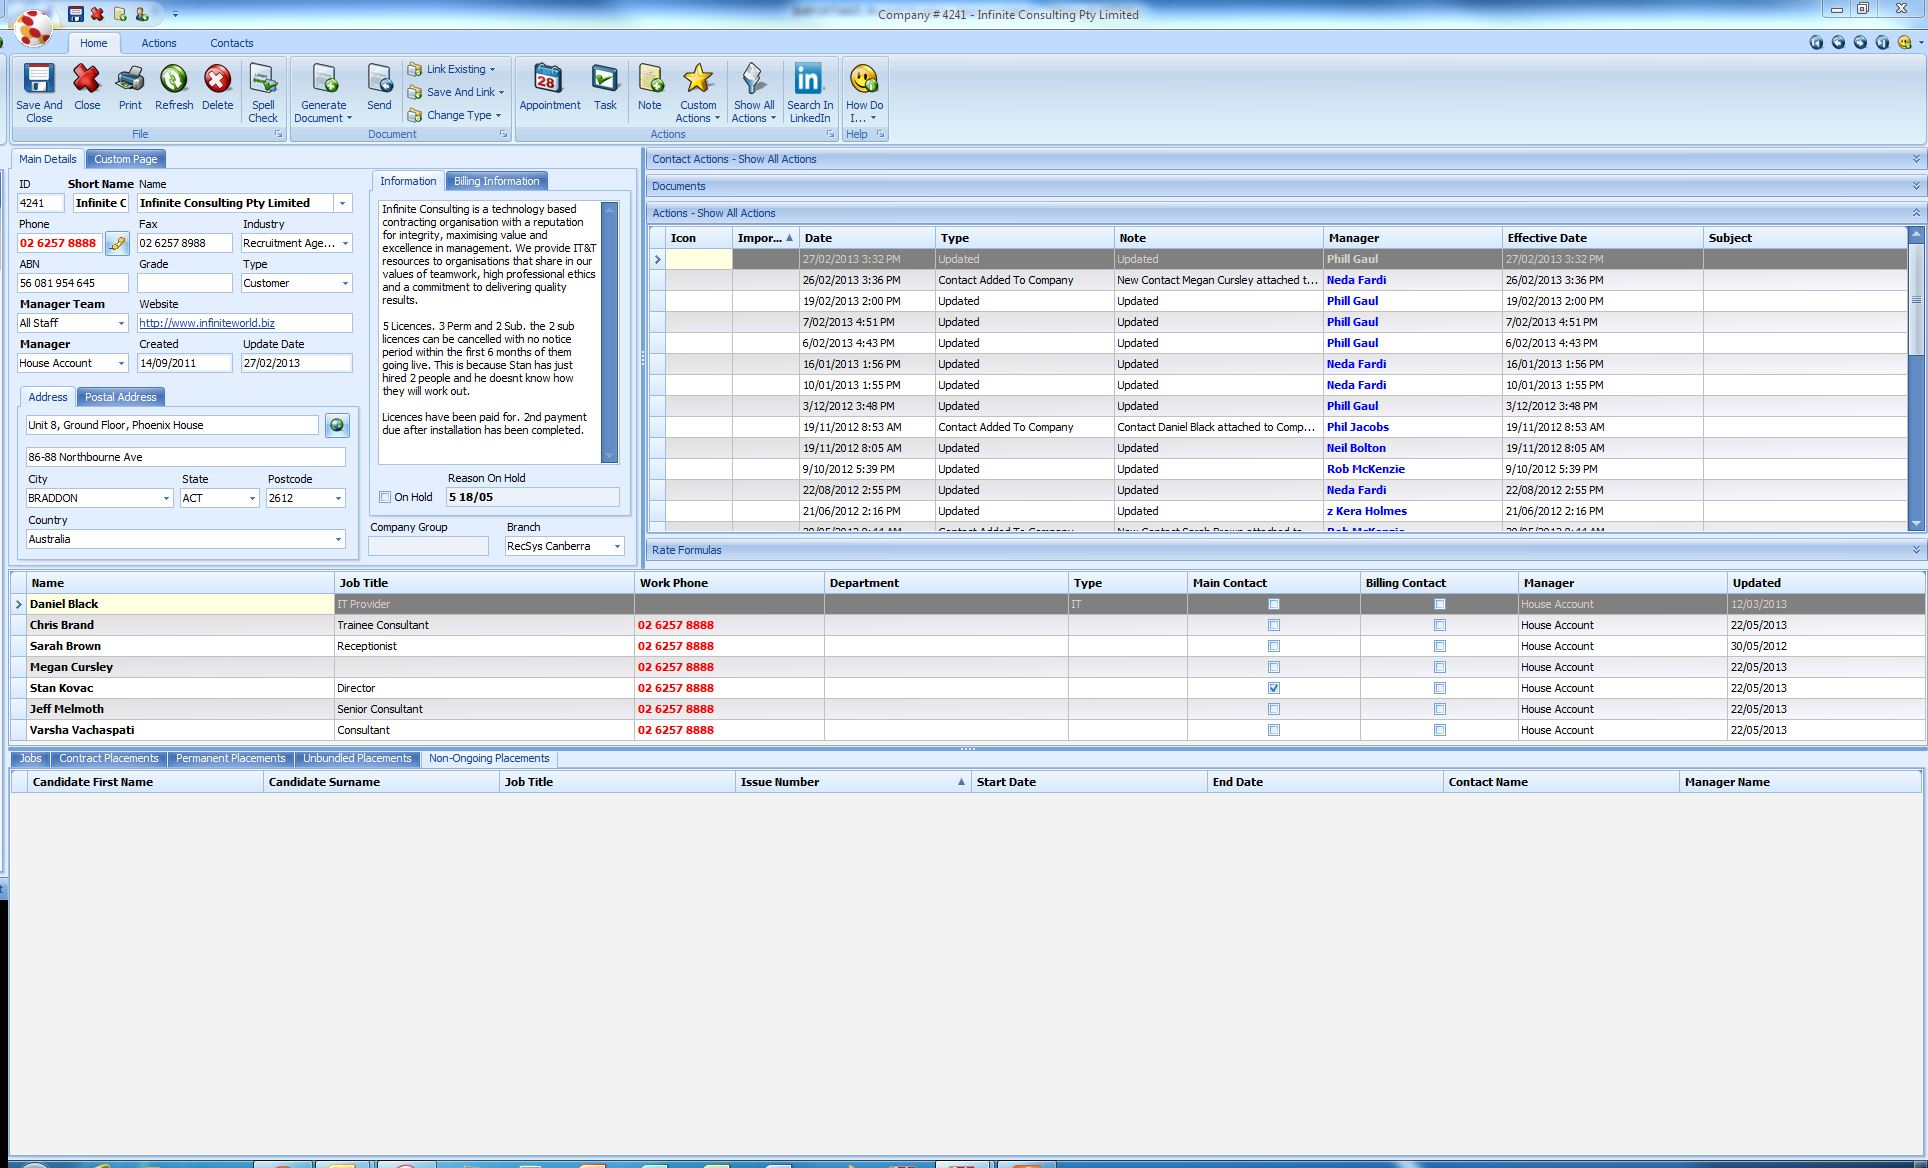Open the Billing Information tab

pos(496,180)
